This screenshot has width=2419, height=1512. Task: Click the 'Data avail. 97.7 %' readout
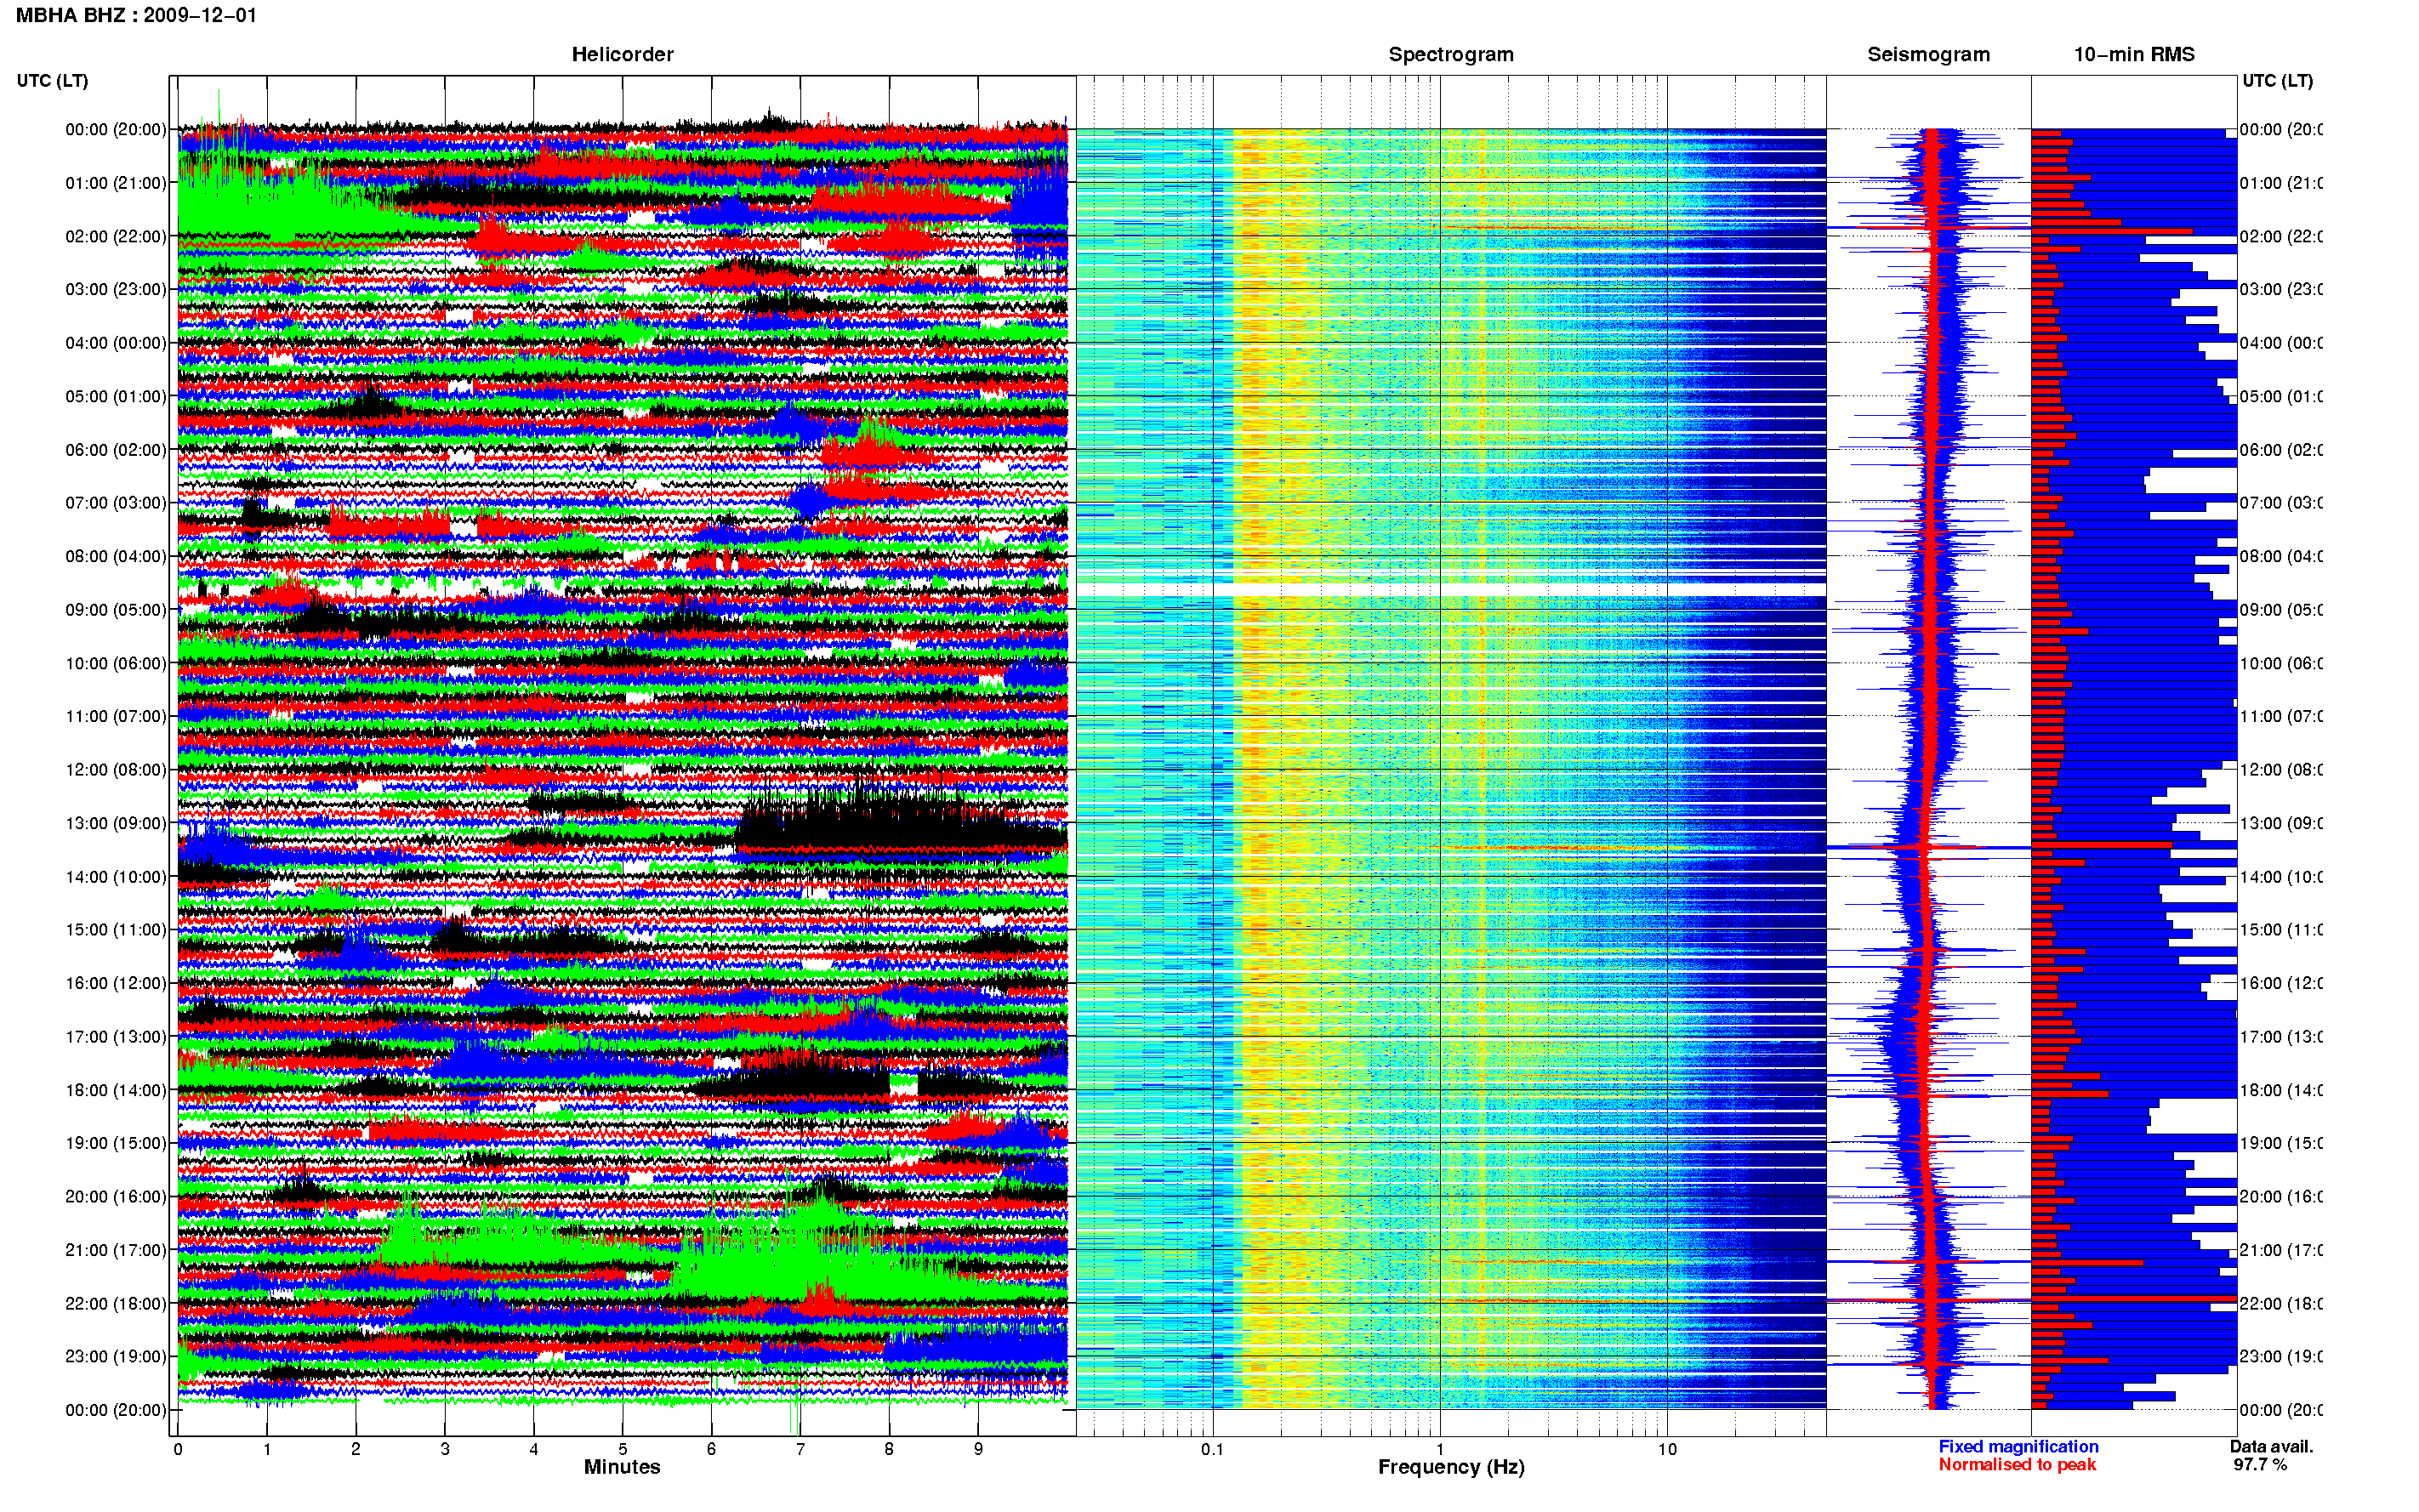click(2271, 1455)
